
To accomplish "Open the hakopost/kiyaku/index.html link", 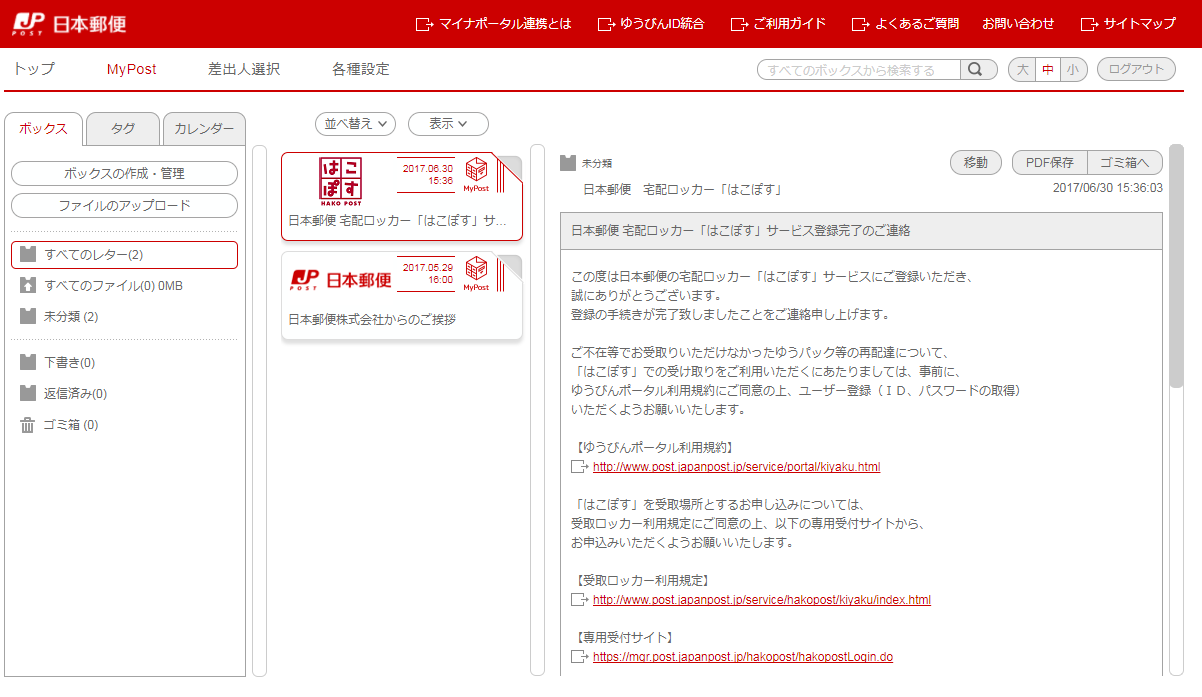I will (x=762, y=600).
